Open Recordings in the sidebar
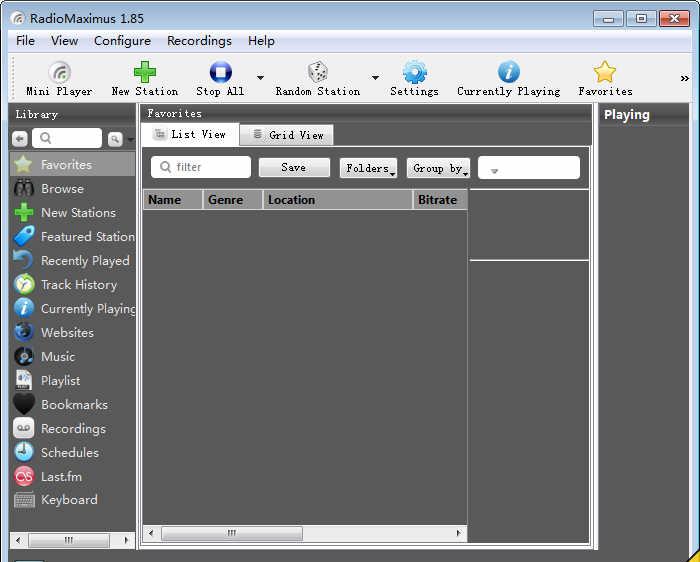 (x=72, y=429)
